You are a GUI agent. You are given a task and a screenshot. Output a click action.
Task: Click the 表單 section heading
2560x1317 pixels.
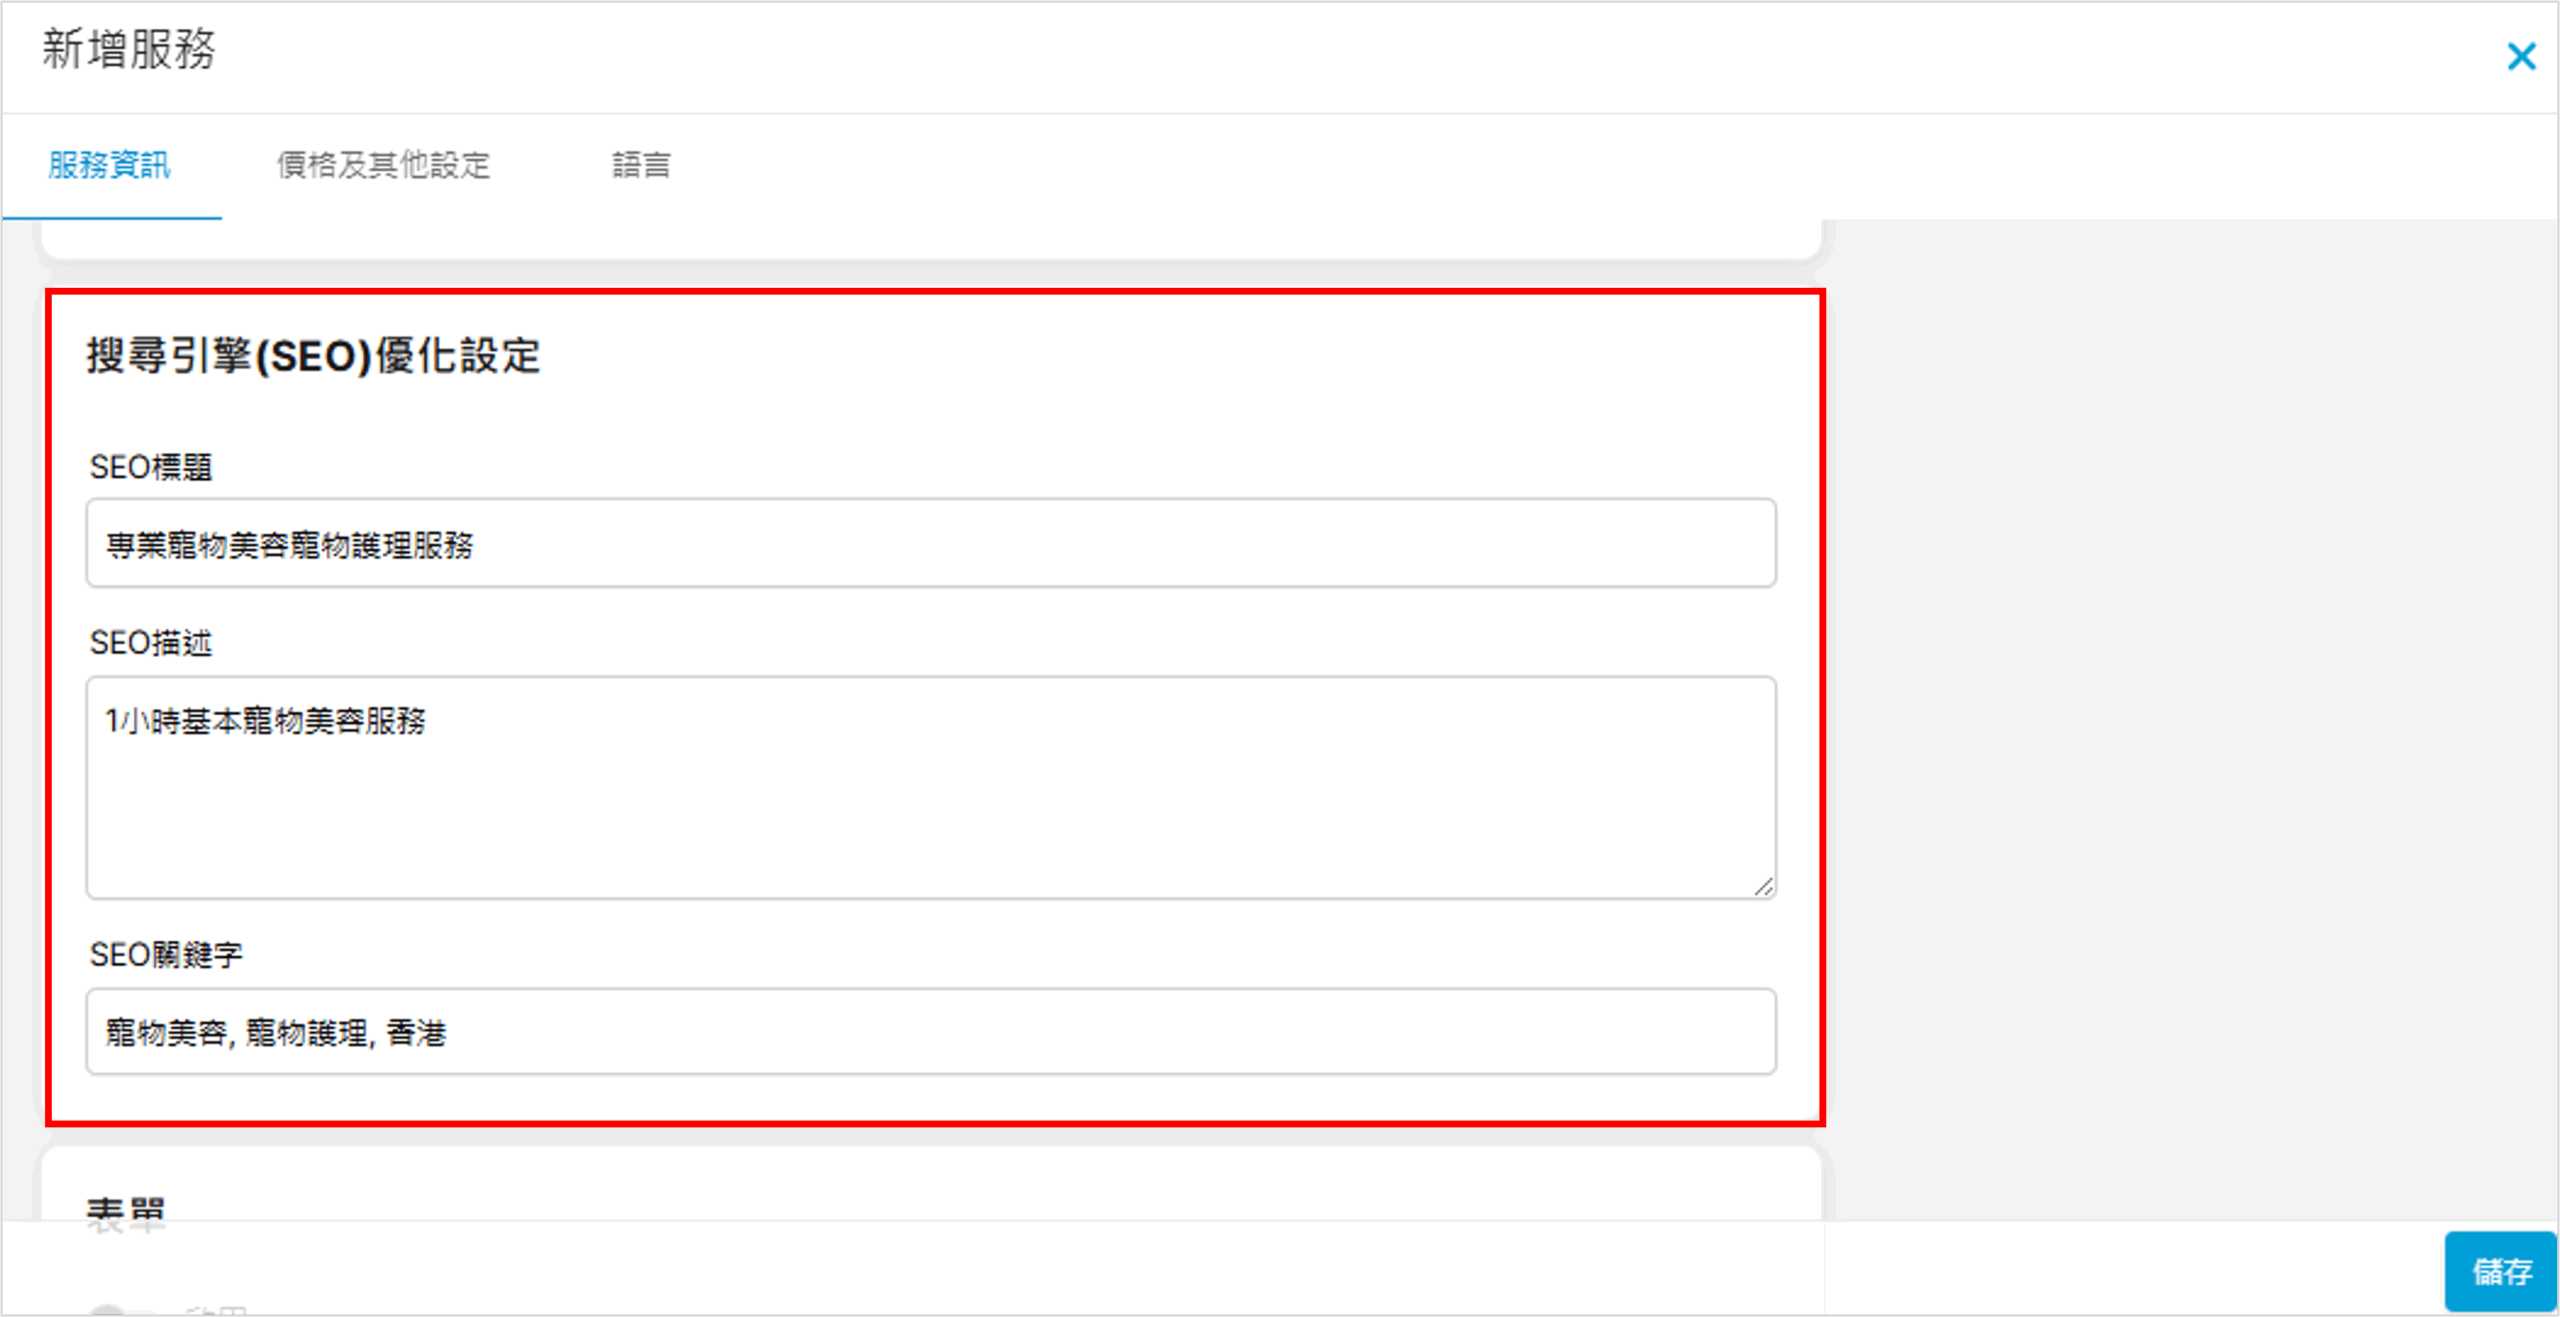click(x=125, y=1212)
